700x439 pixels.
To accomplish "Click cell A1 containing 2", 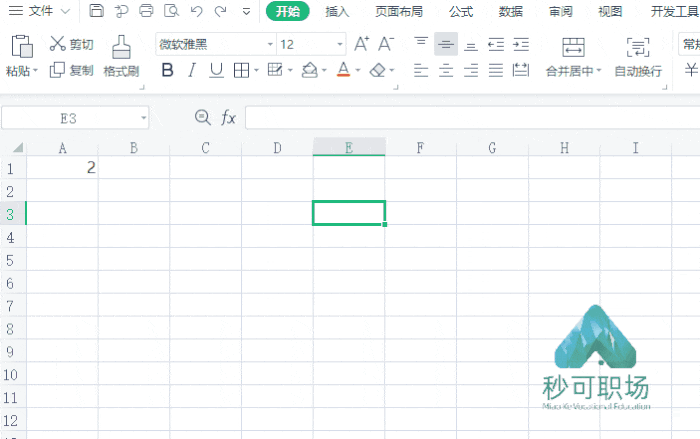I will click(62, 168).
